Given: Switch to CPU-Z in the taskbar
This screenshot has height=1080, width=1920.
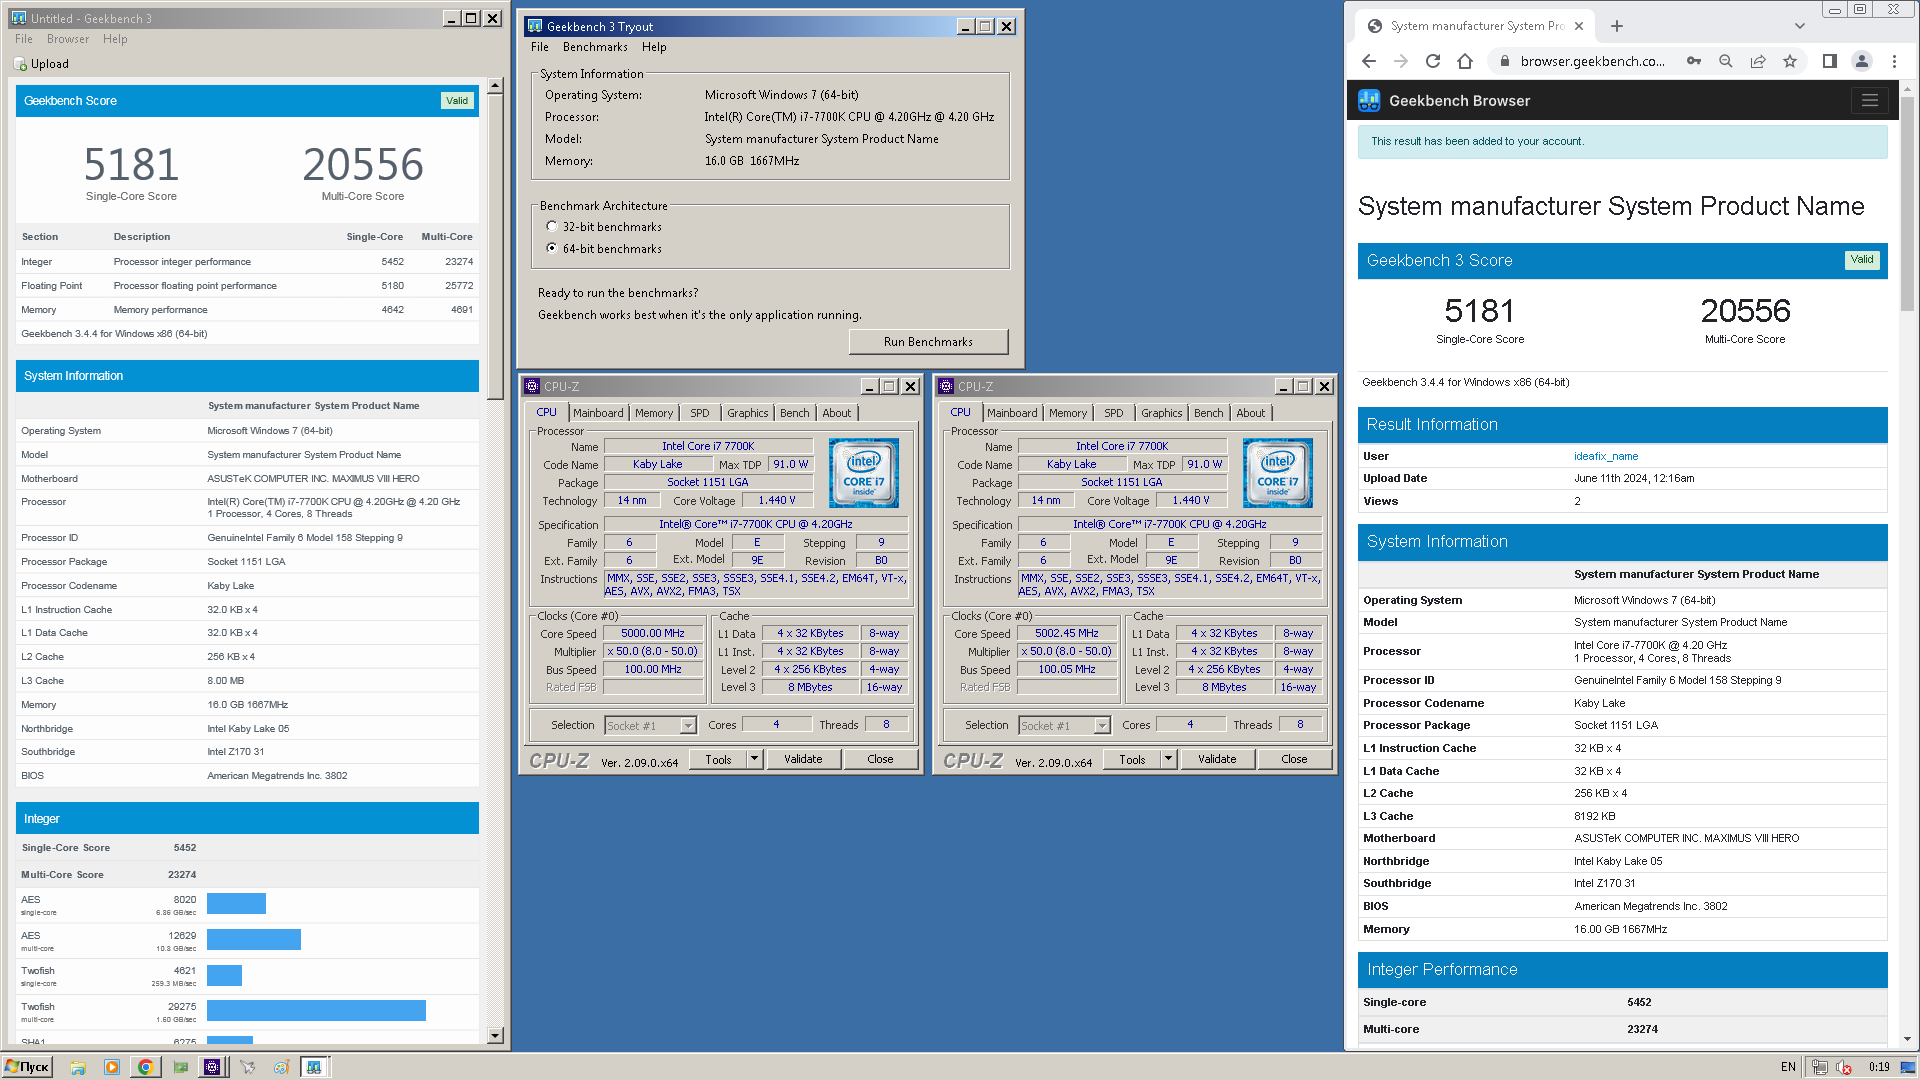Looking at the screenshot, I should pyautogui.click(x=212, y=1067).
